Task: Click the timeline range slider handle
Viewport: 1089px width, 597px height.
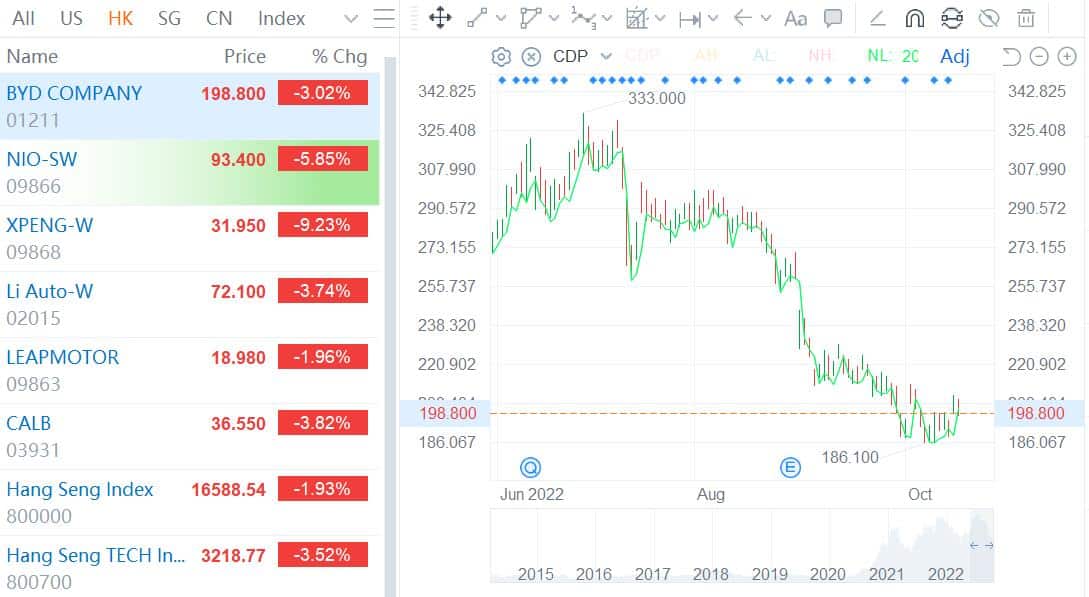Action: click(x=981, y=545)
